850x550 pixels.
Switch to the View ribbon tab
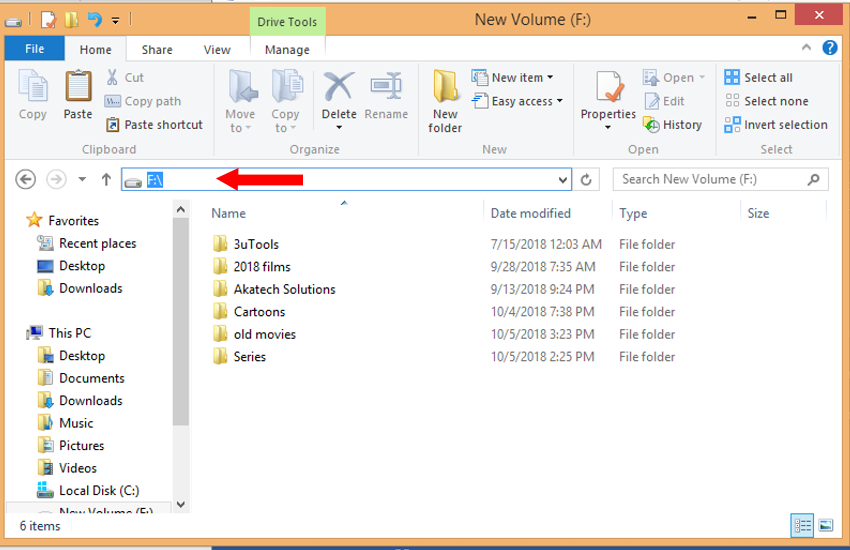[217, 49]
